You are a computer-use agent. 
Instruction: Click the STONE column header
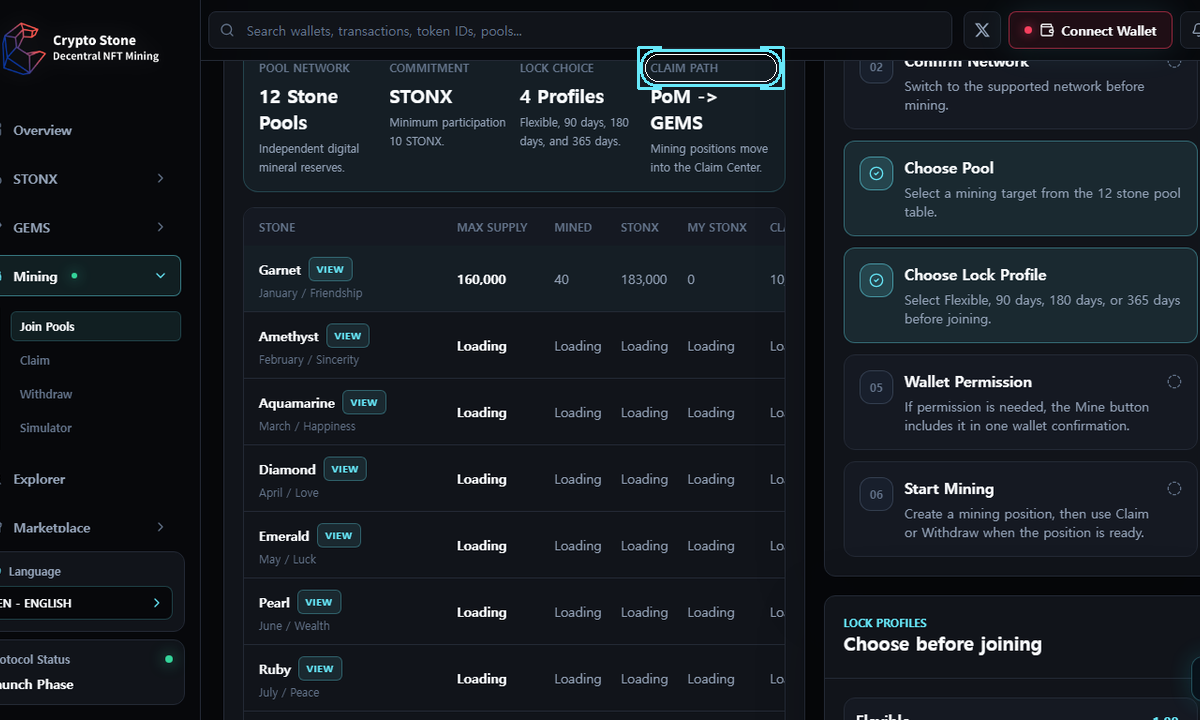tap(277, 228)
